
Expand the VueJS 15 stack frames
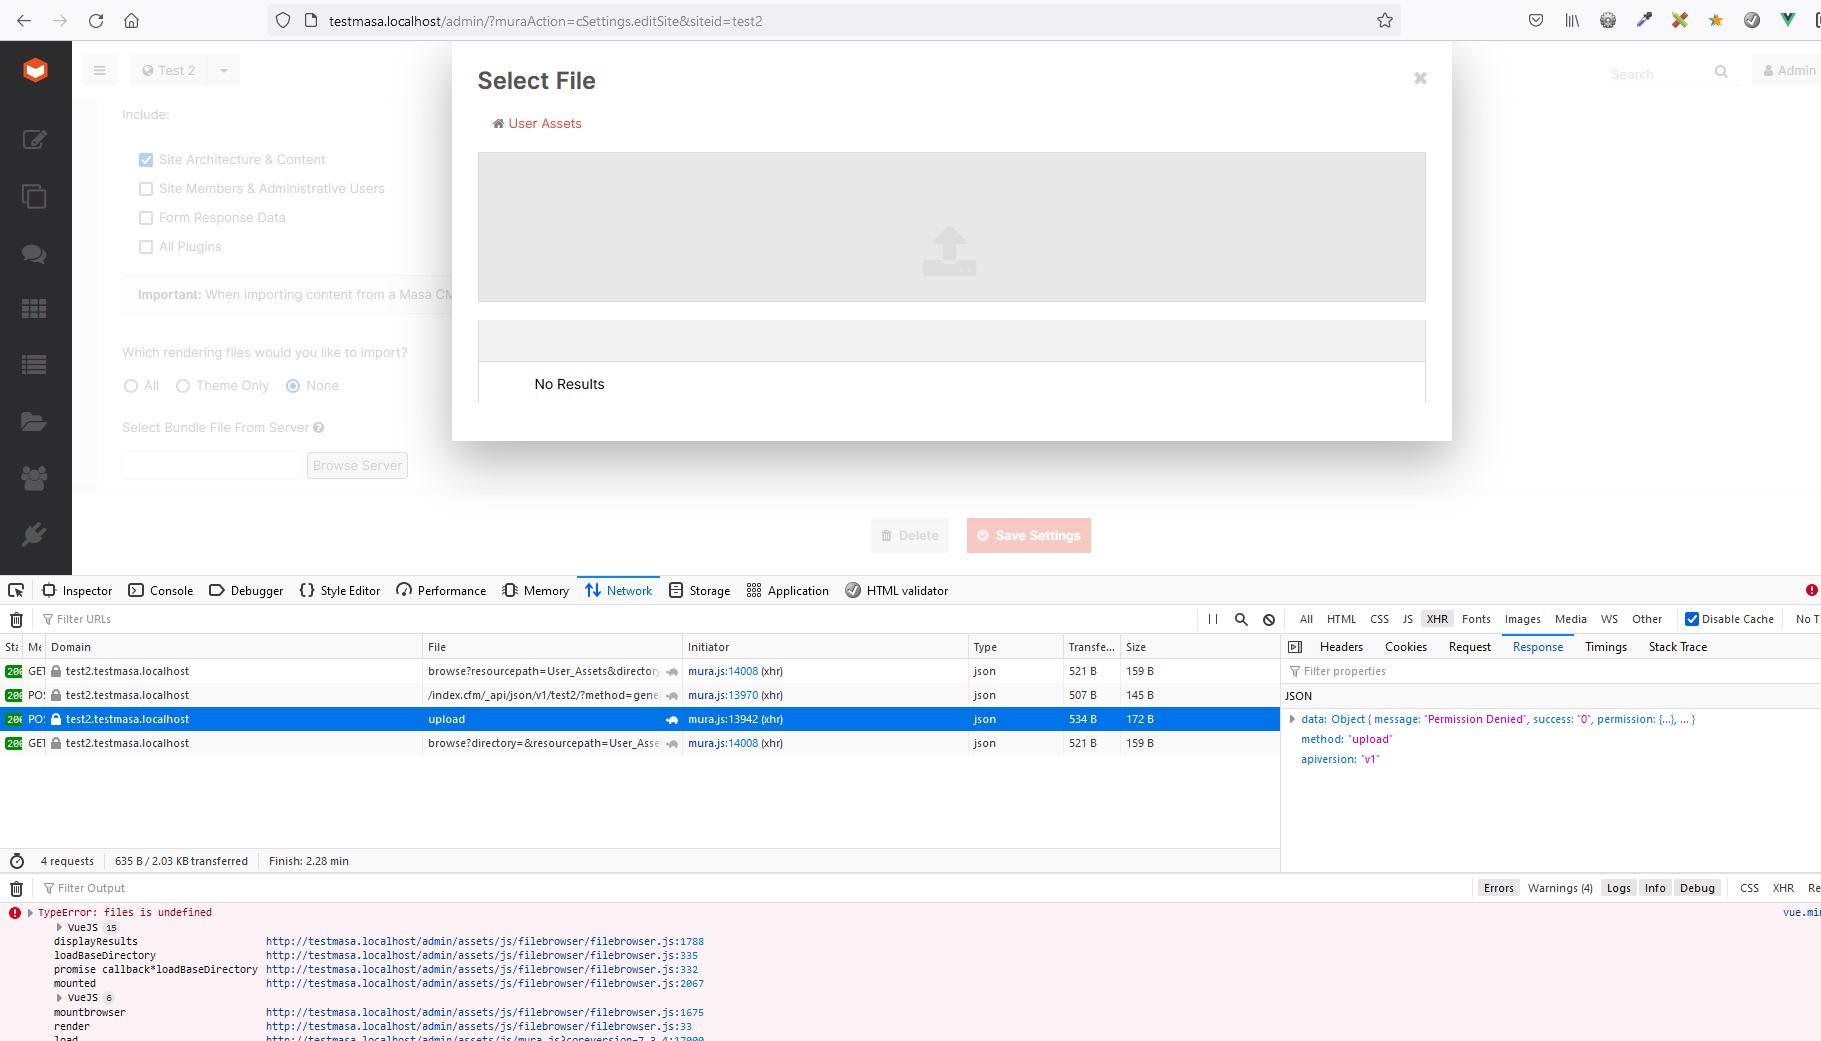[60, 927]
